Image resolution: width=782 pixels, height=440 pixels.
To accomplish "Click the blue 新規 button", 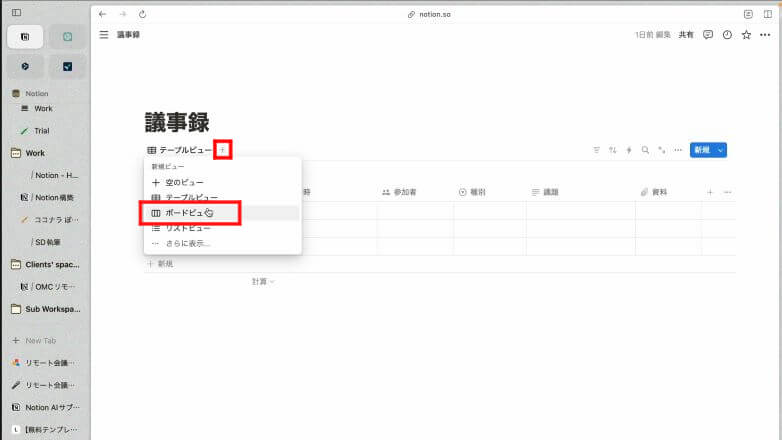I will (x=701, y=150).
